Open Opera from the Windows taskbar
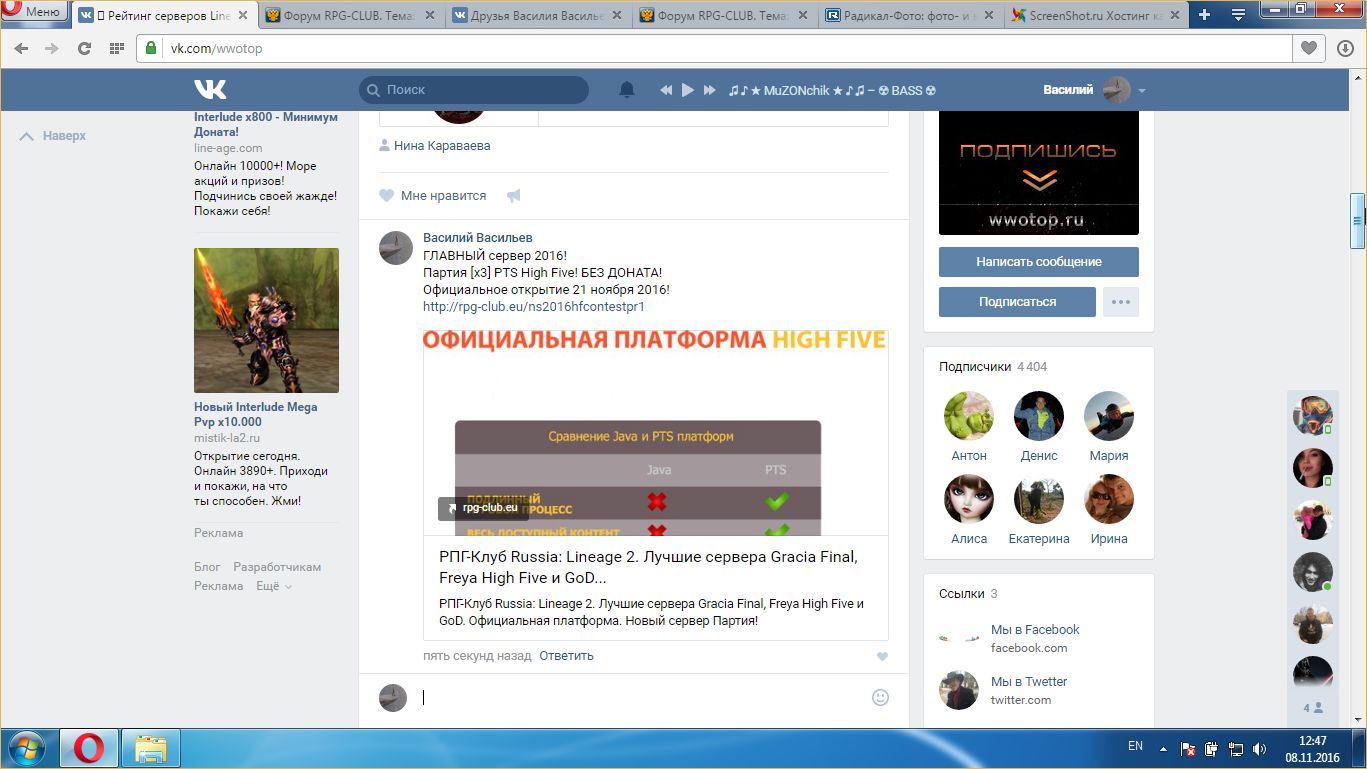1367x769 pixels. click(89, 748)
